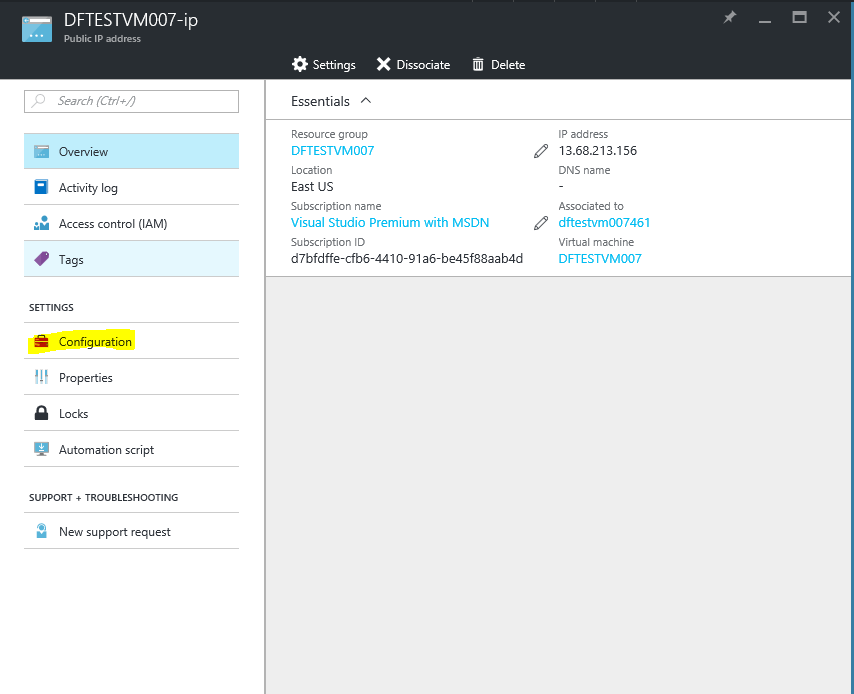Click the Tags purple tag icon

pyautogui.click(x=41, y=259)
